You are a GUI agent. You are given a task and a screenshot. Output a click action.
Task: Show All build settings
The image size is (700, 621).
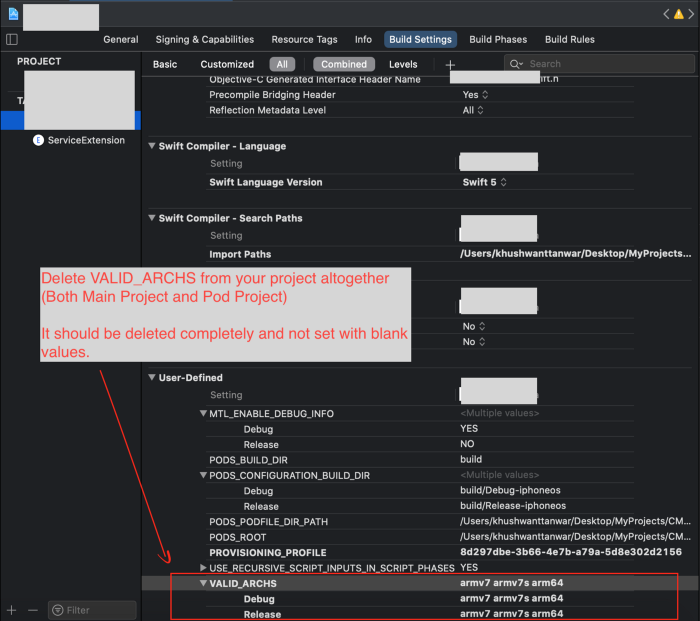tap(282, 64)
